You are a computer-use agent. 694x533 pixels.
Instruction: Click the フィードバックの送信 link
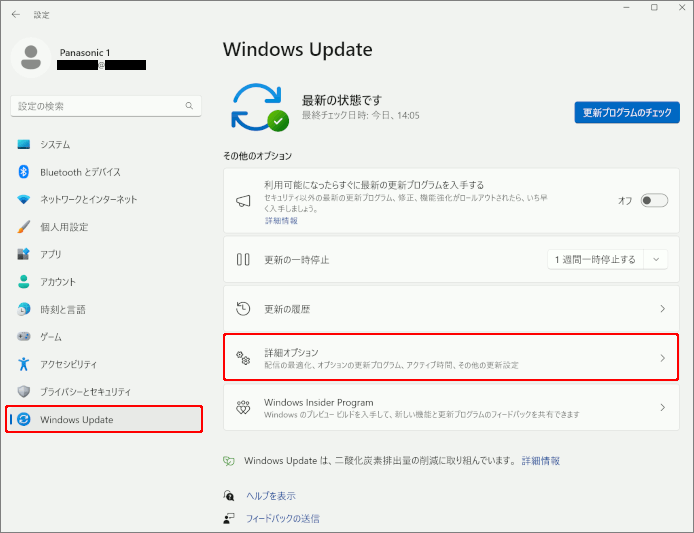point(282,518)
